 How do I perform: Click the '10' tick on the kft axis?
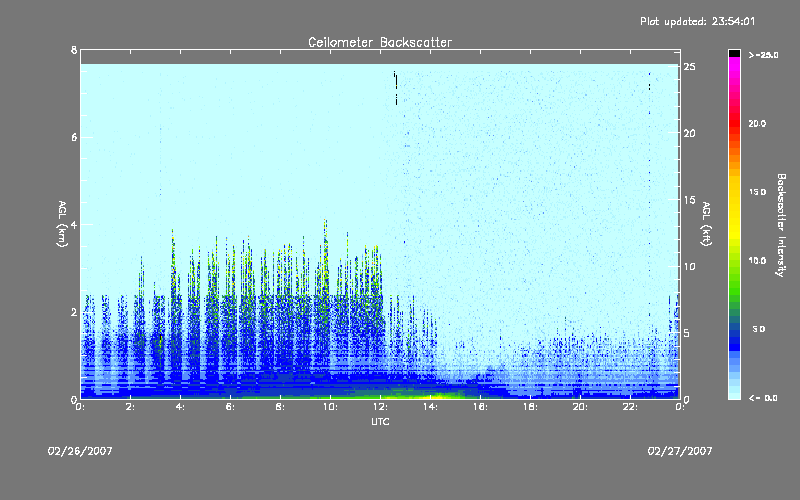tap(690, 266)
